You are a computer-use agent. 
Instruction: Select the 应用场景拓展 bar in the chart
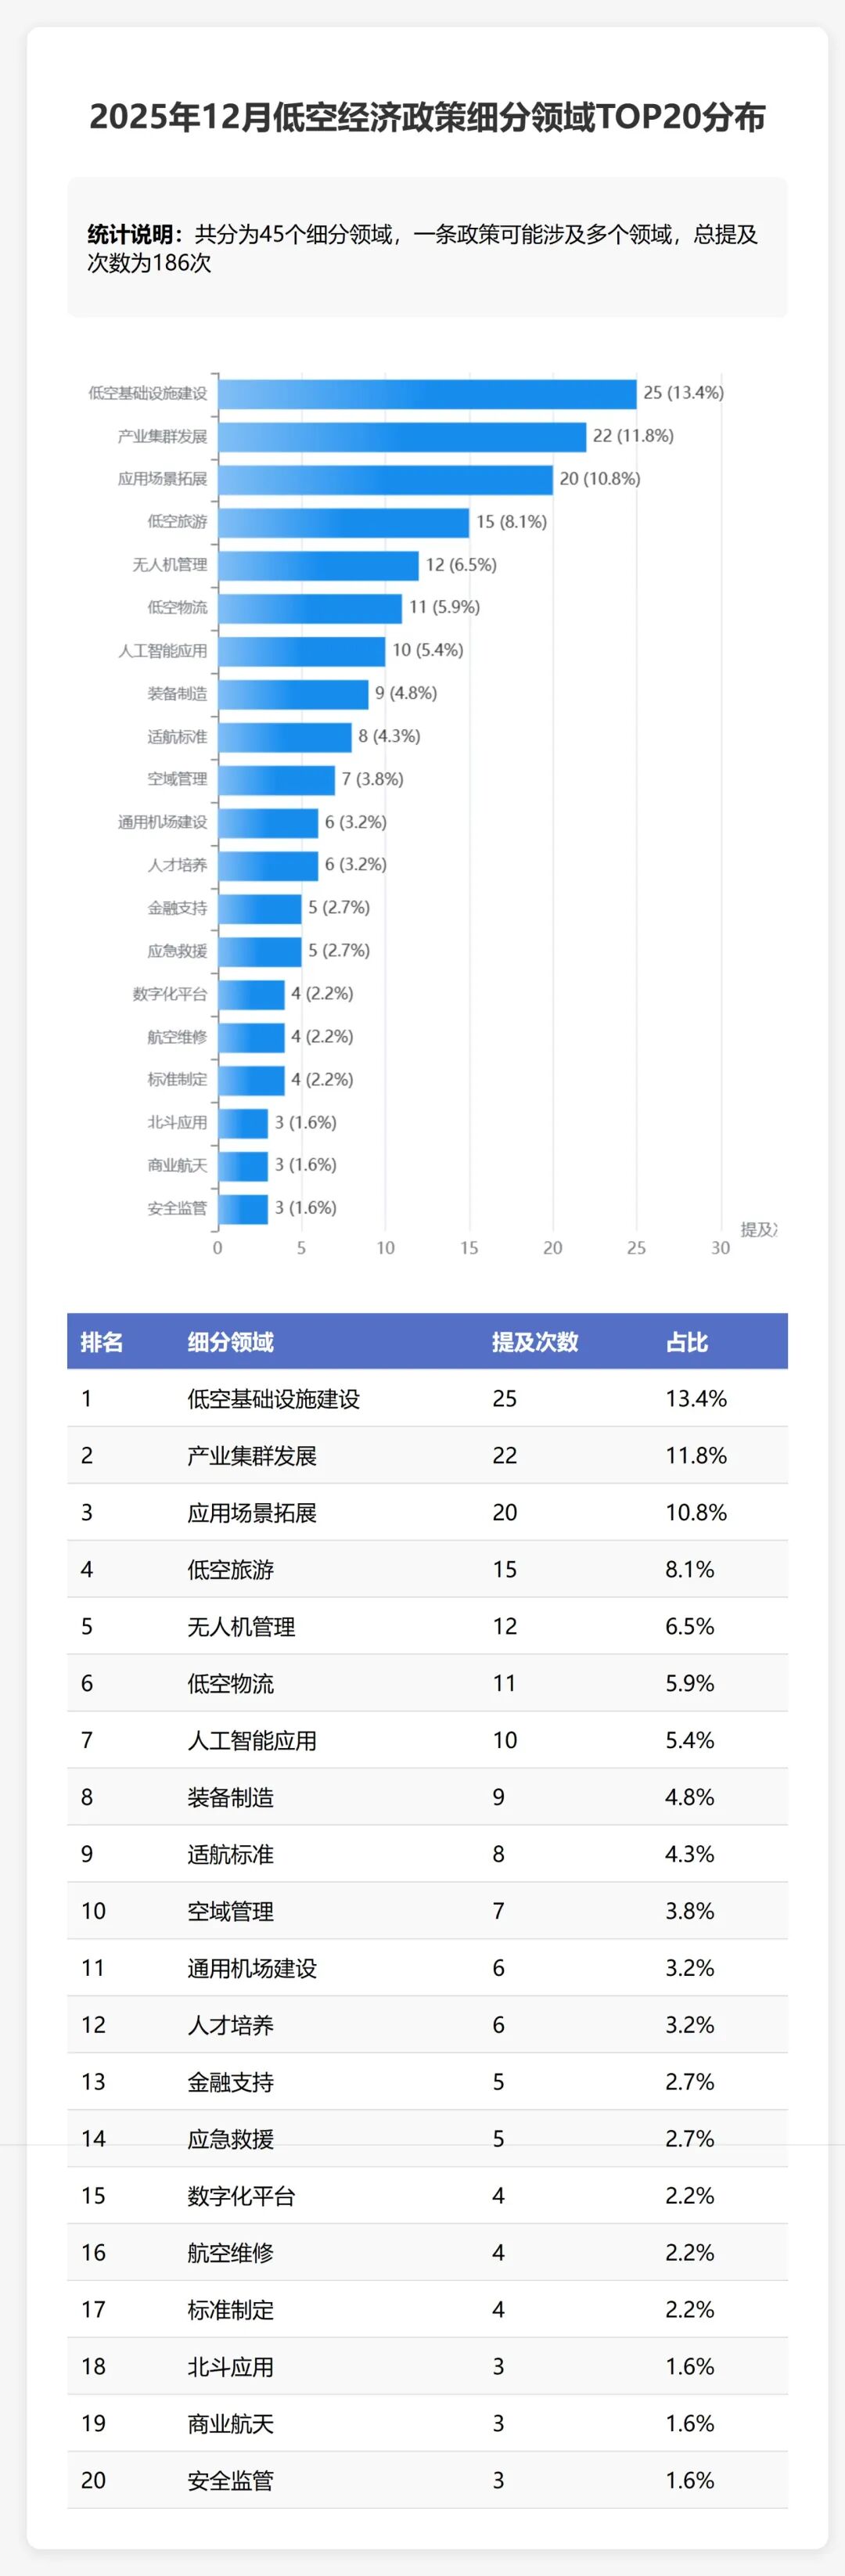[385, 480]
